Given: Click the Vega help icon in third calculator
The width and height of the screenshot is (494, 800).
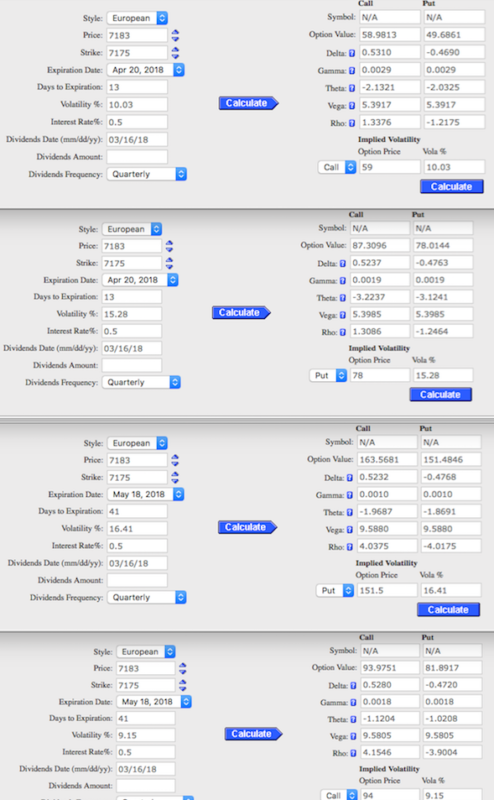Looking at the screenshot, I should [350, 530].
